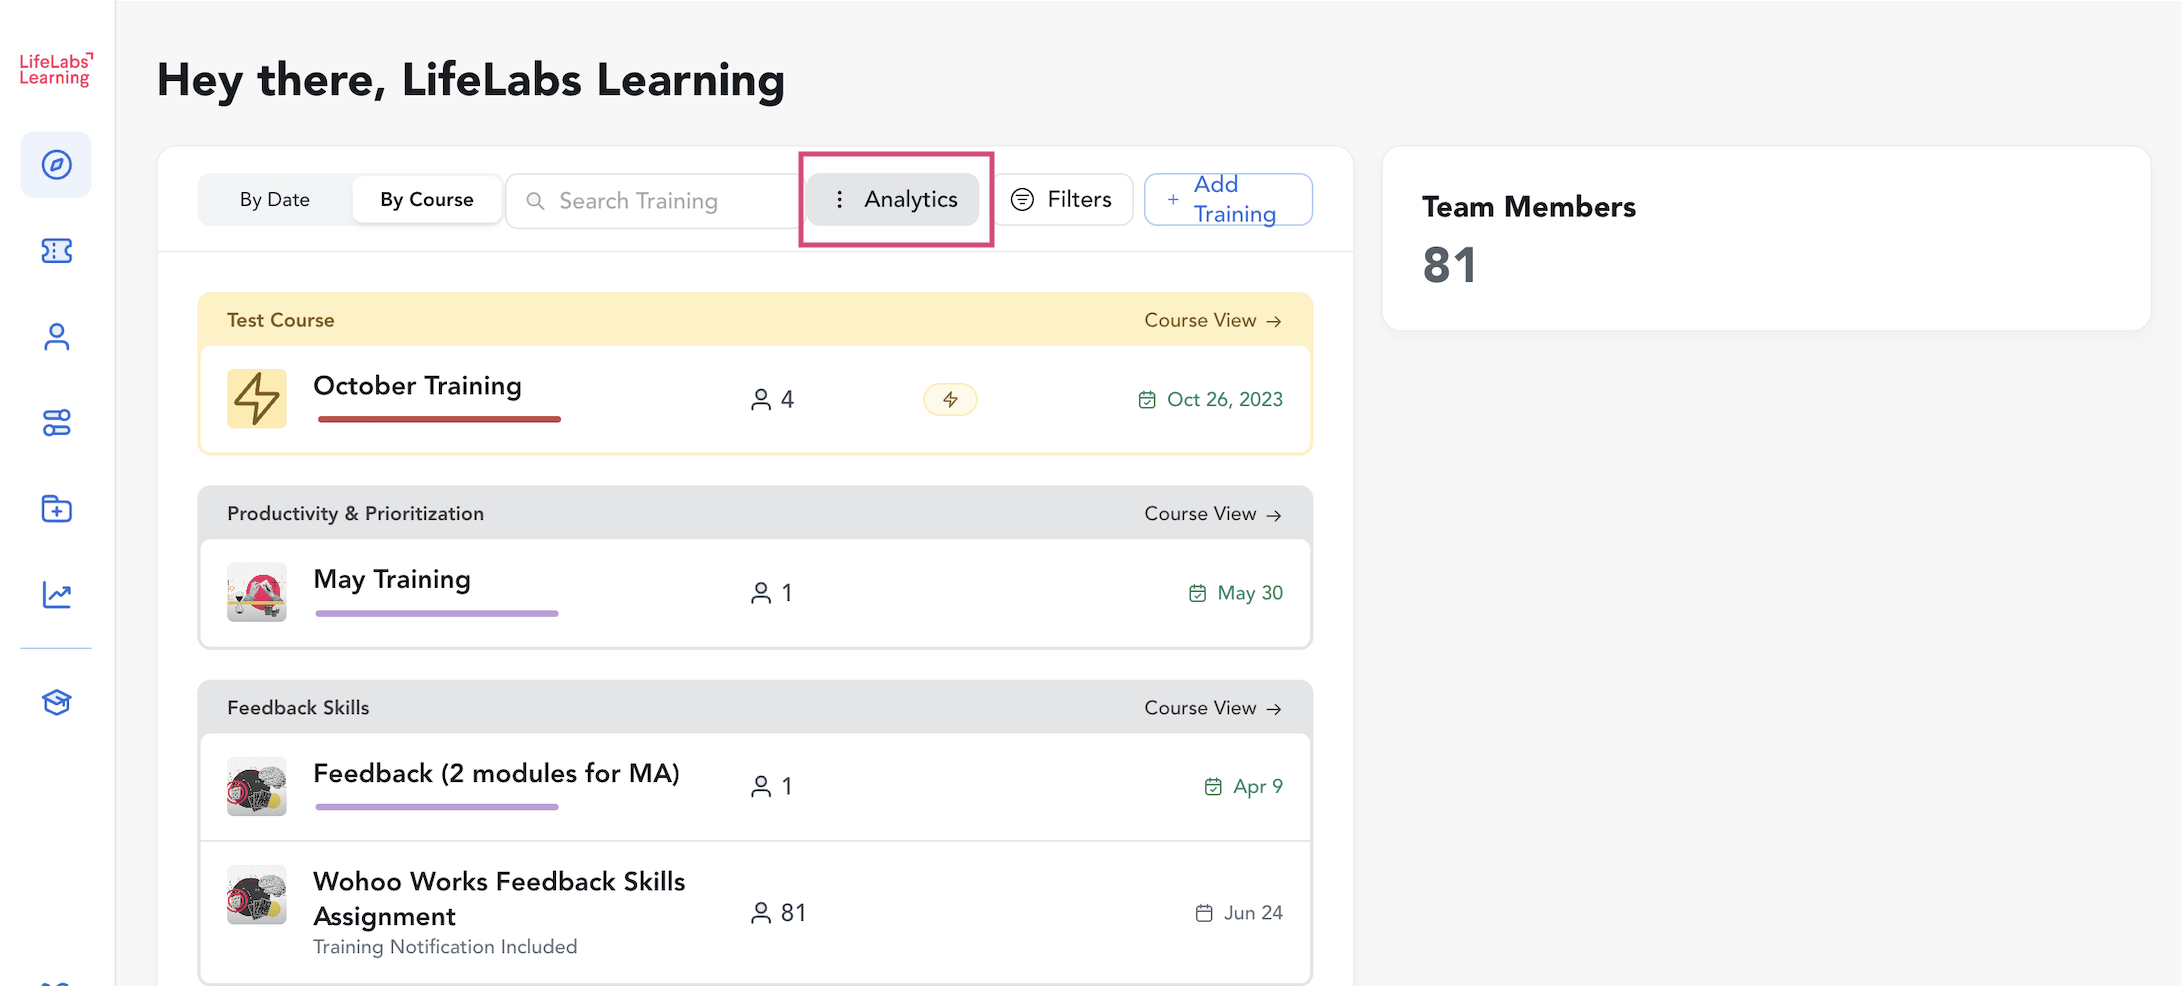Click the Feedback Skills header label

(x=298, y=708)
